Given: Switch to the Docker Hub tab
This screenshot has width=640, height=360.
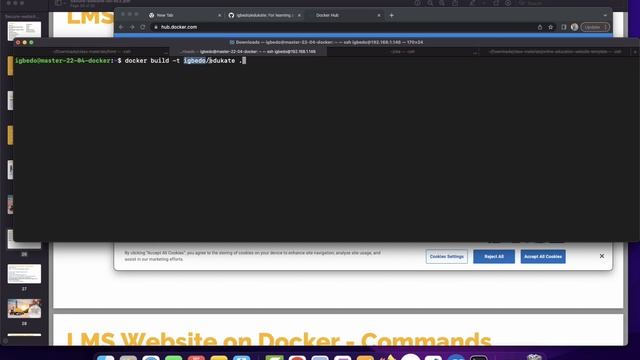Looking at the screenshot, I should [x=346, y=15].
